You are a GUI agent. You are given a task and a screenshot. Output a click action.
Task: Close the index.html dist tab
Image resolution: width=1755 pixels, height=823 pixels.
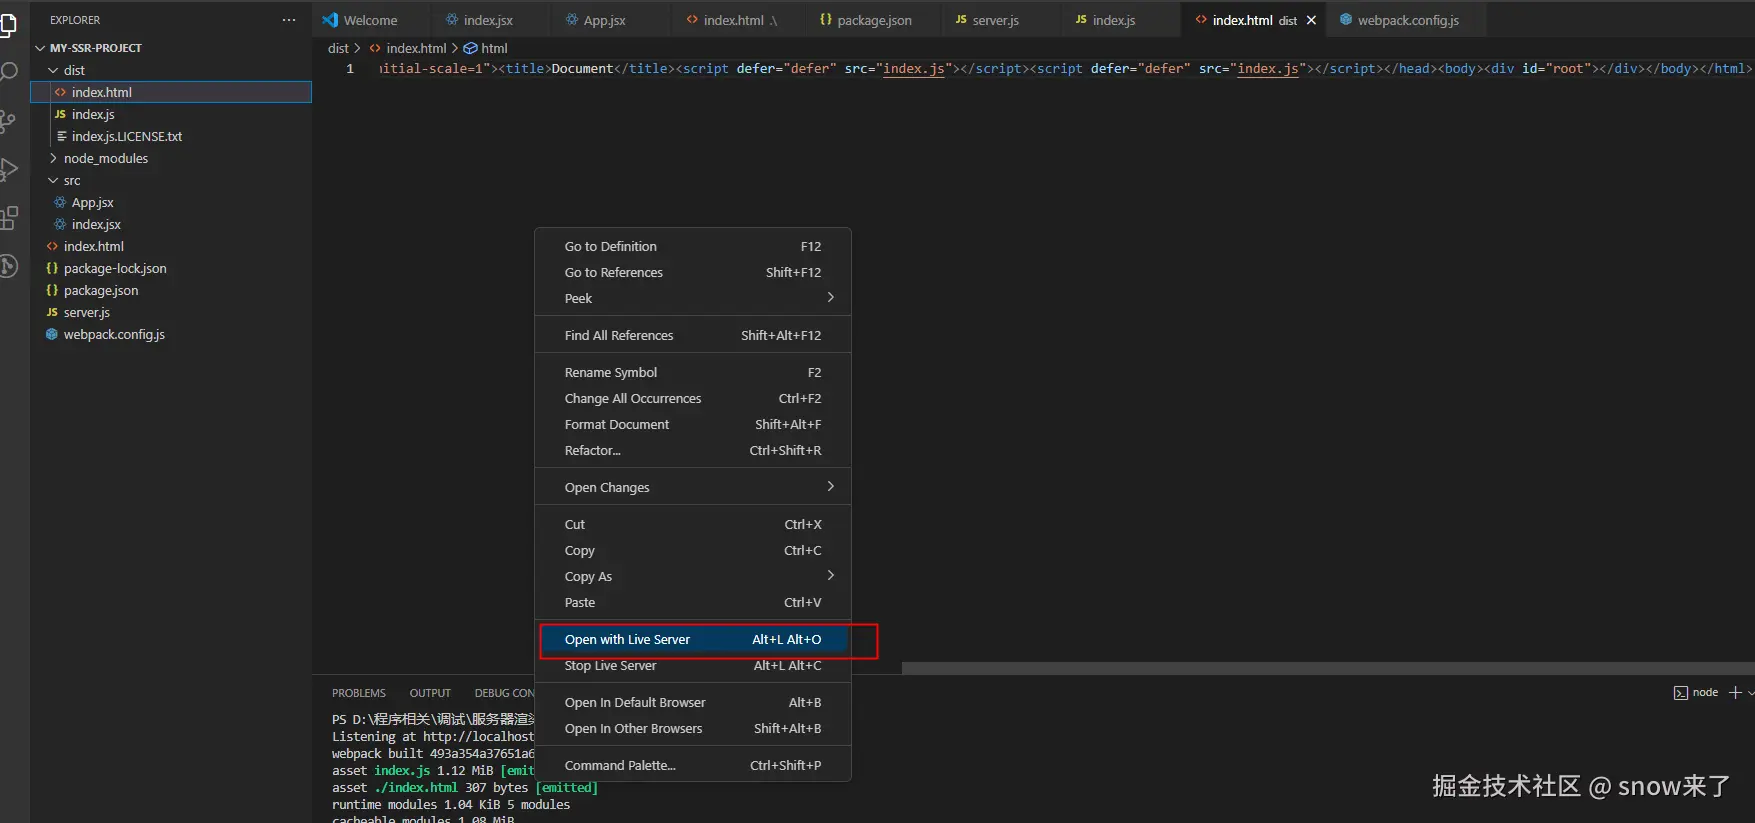1311,20
